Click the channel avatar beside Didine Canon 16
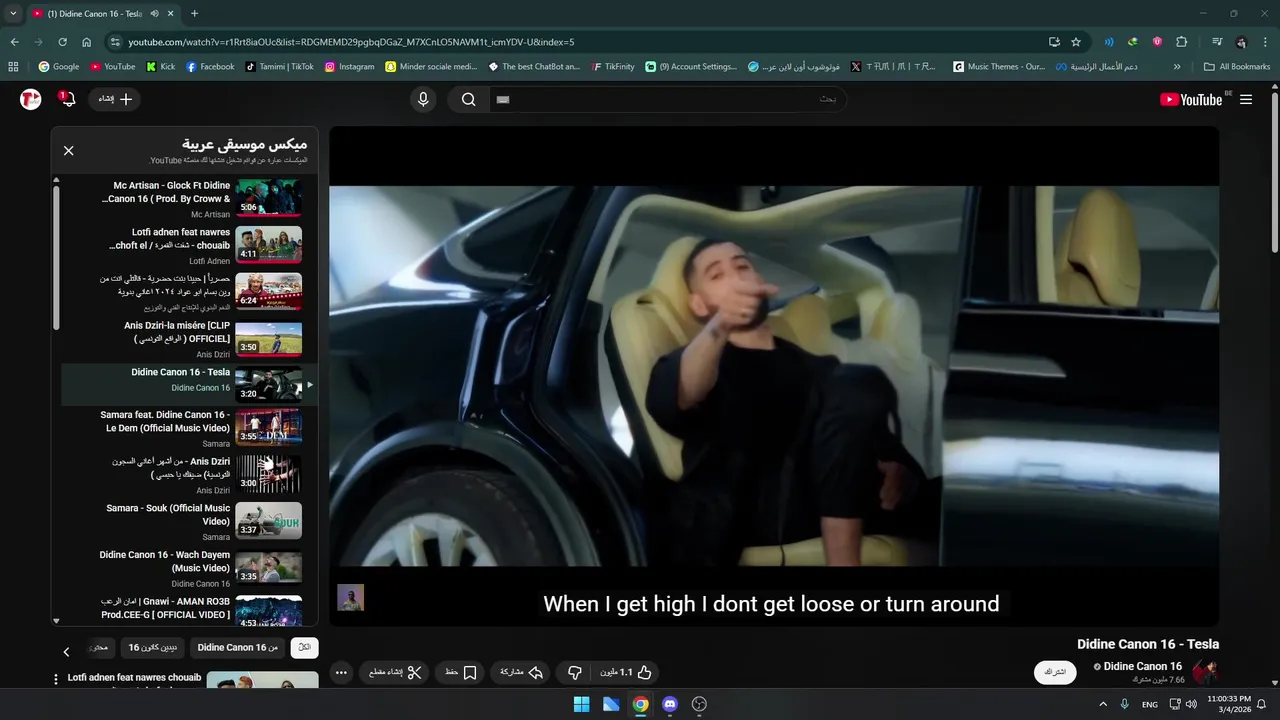Viewport: 1280px width, 720px height. click(1205, 672)
